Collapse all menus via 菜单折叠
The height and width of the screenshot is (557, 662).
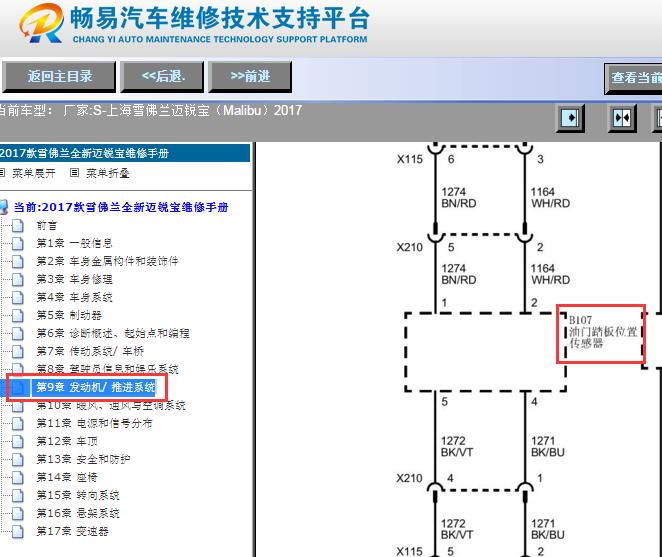click(x=107, y=173)
